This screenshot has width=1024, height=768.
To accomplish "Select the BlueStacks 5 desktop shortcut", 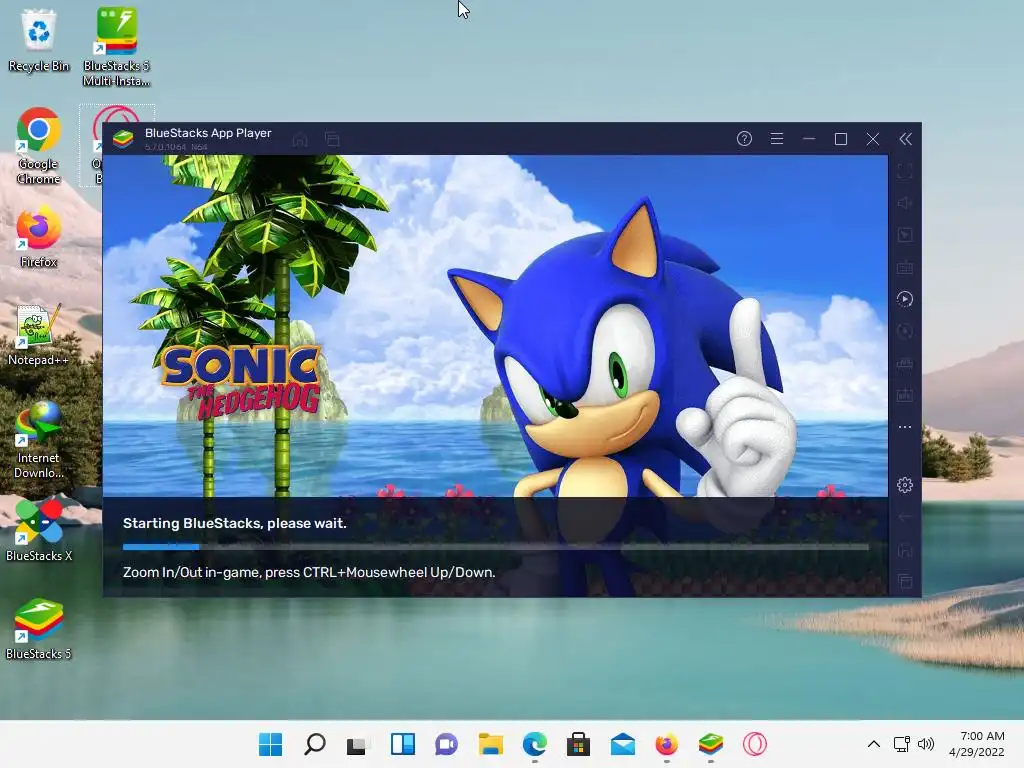I will pos(39,628).
